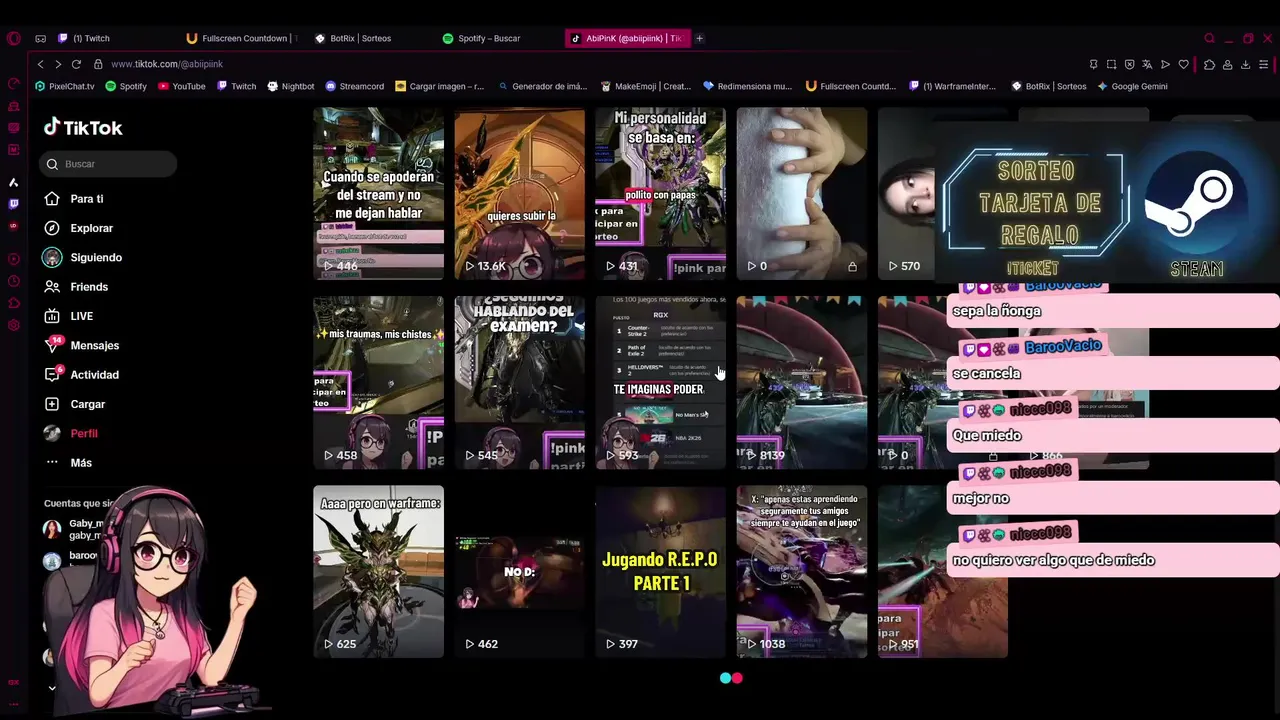Image resolution: width=1280 pixels, height=720 pixels.
Task: Click the ad blocker shield icon
Action: [1129, 64]
